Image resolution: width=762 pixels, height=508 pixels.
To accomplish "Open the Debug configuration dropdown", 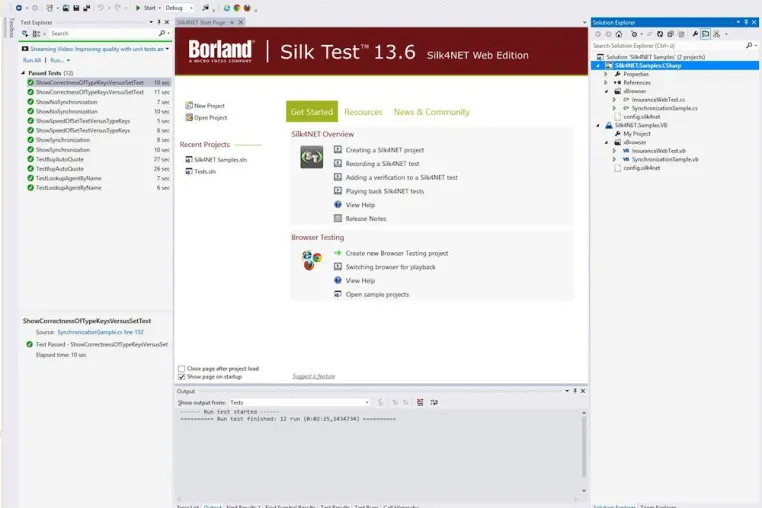I will point(178,8).
